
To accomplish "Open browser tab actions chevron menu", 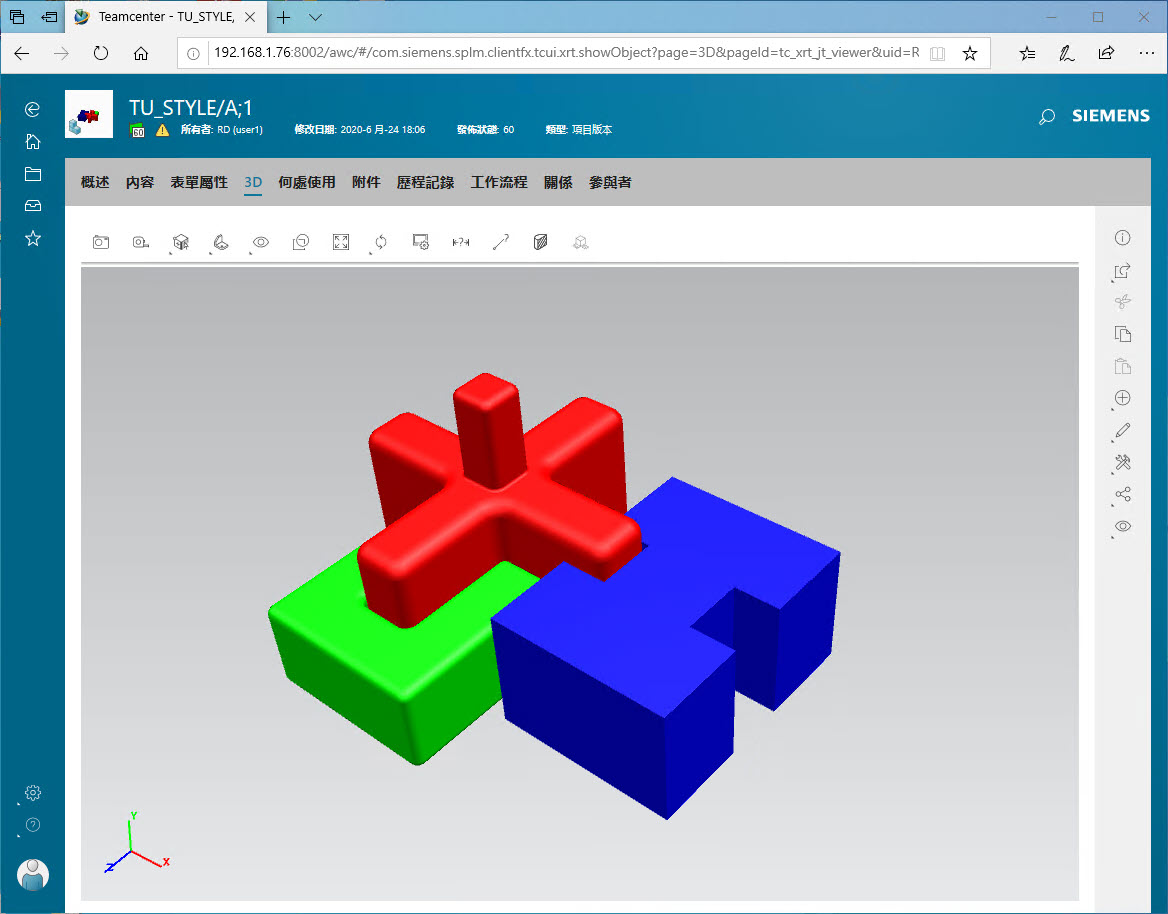I will point(316,17).
